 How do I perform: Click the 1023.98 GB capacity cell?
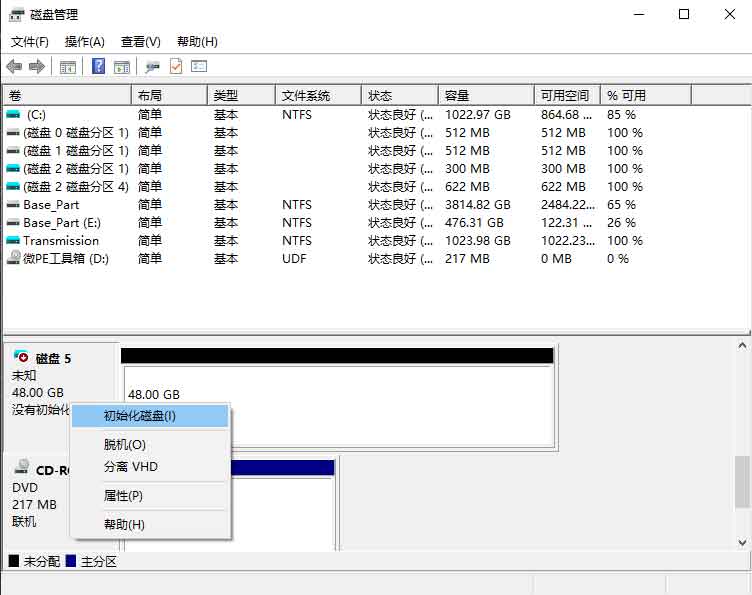tap(478, 241)
